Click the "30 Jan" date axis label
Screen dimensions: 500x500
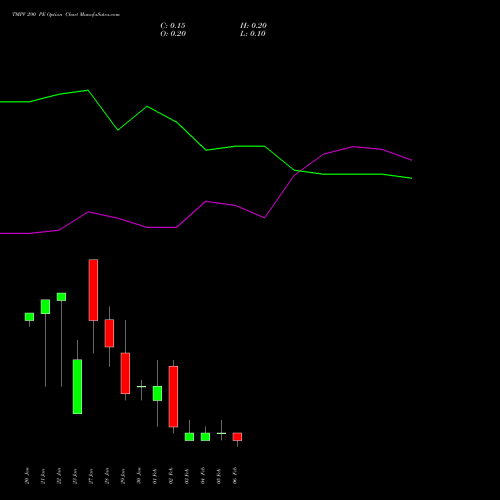tap(139, 476)
